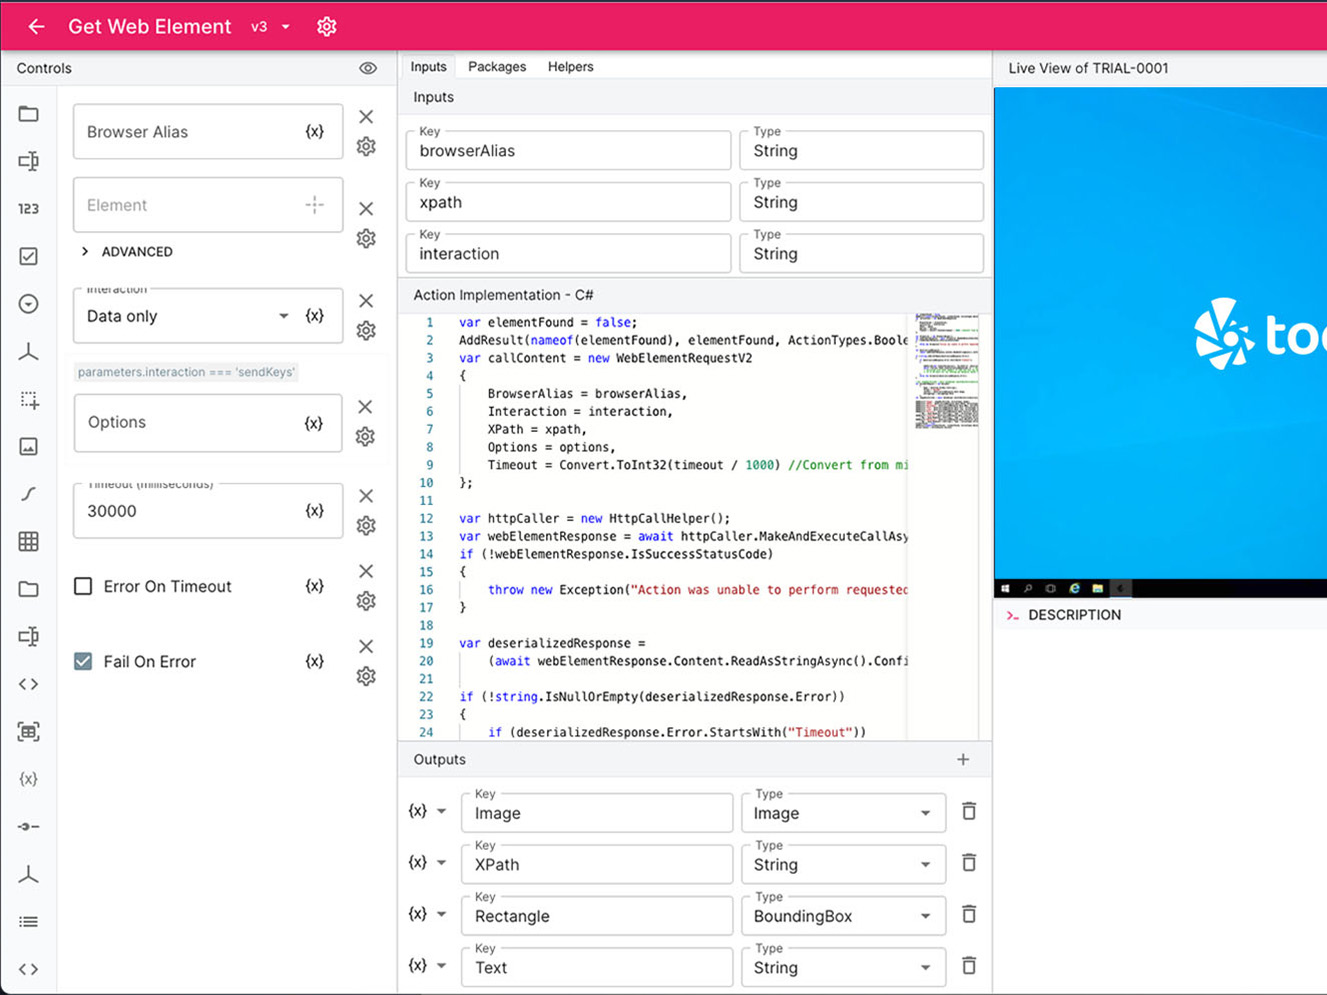Select the dashed selection-box control in sidebar
This screenshot has width=1327, height=995.
28,399
